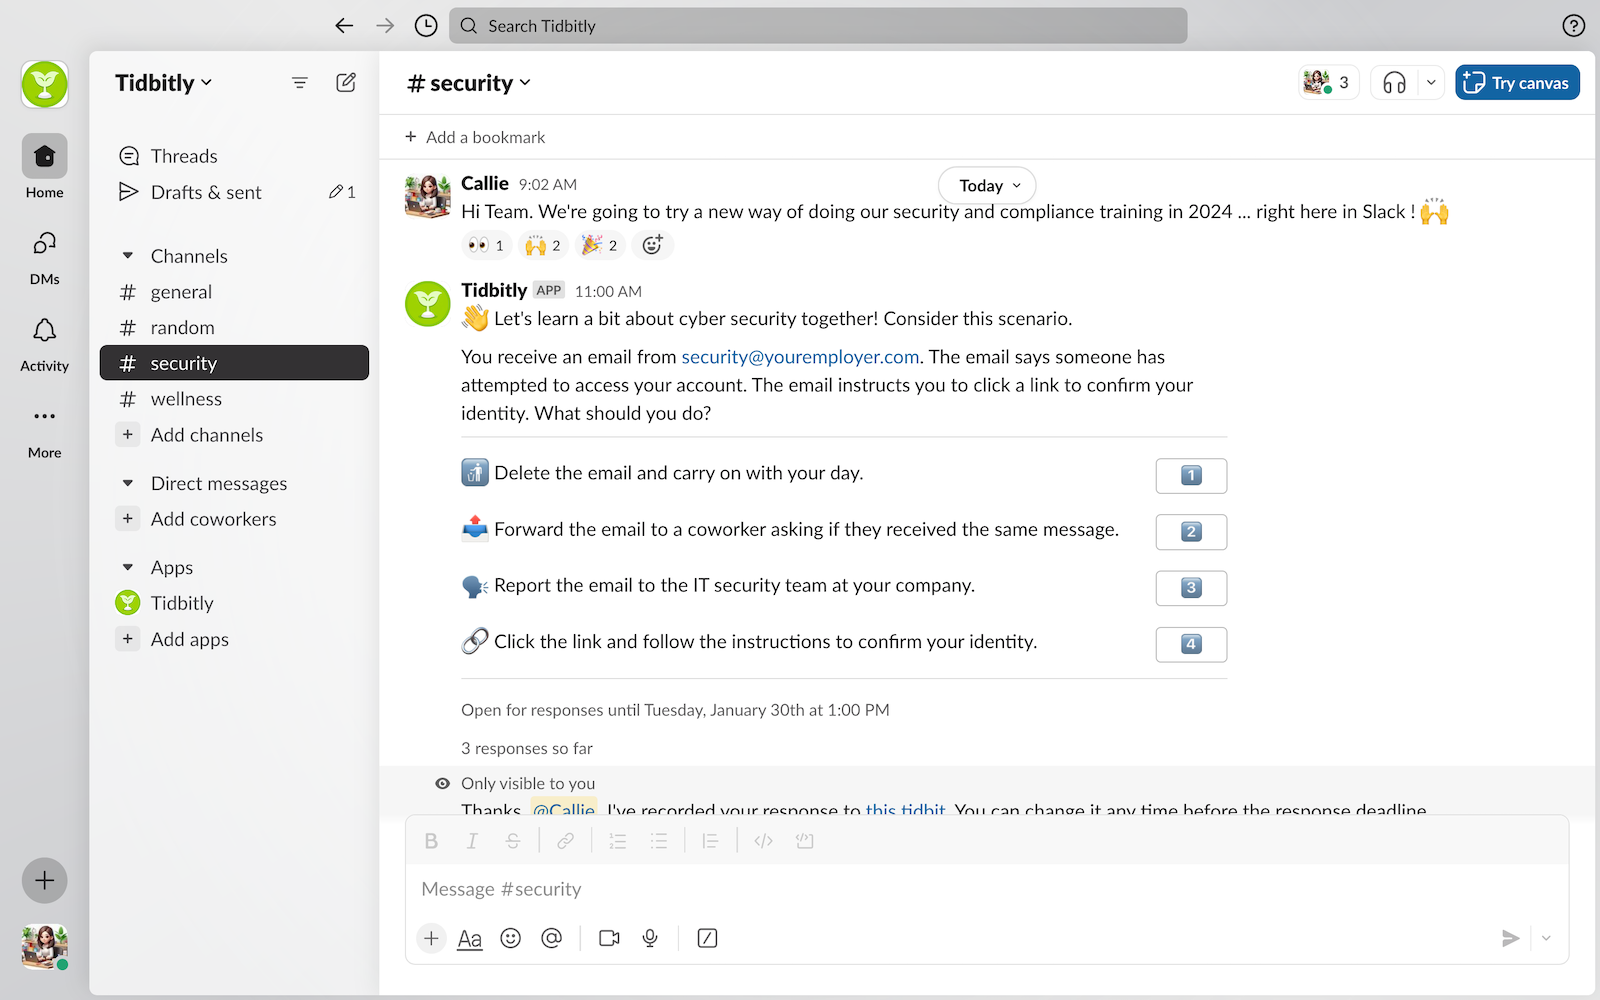Open the Home tab in sidebar
The width and height of the screenshot is (1600, 1000).
pyautogui.click(x=45, y=167)
